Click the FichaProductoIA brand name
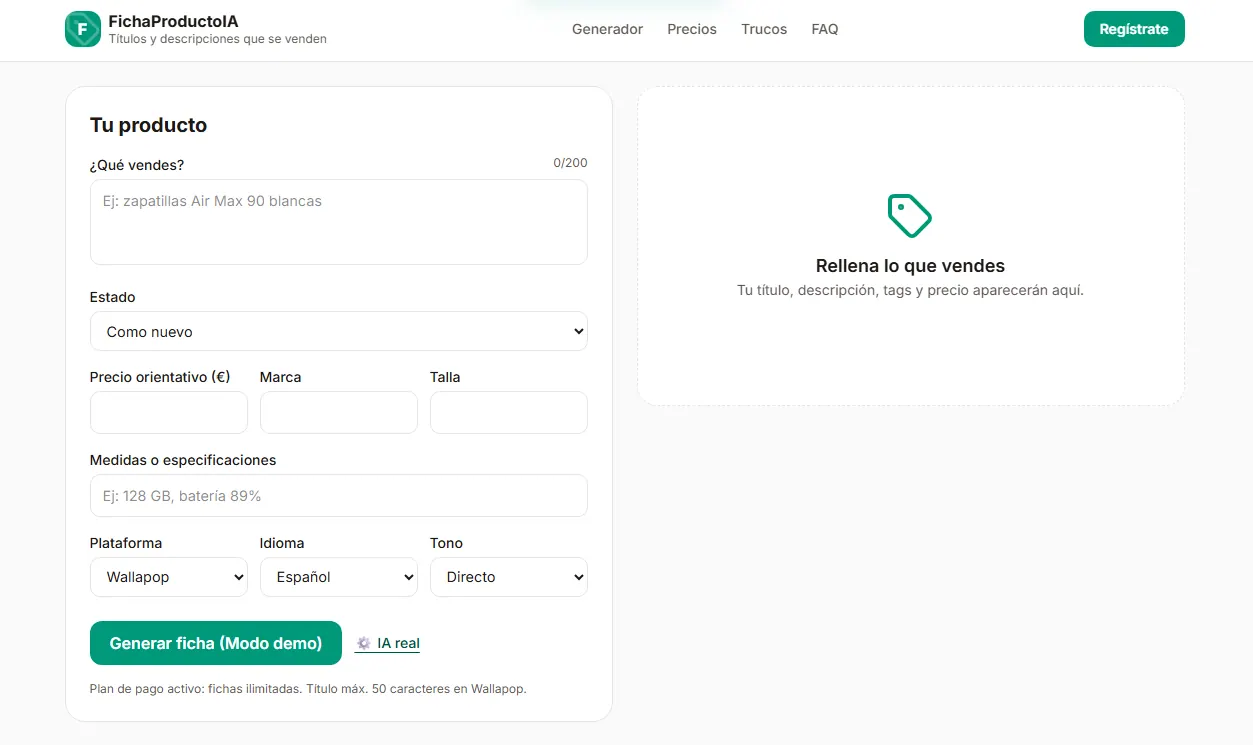 click(173, 21)
